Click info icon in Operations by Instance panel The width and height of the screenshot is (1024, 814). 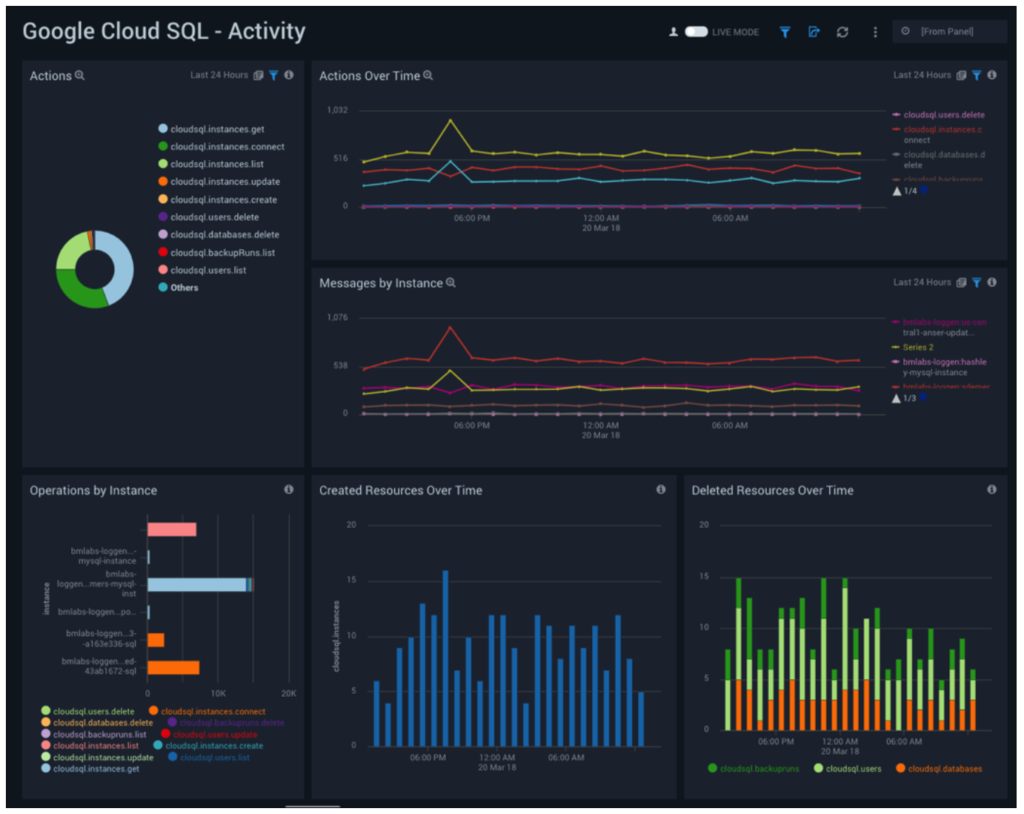click(x=289, y=489)
